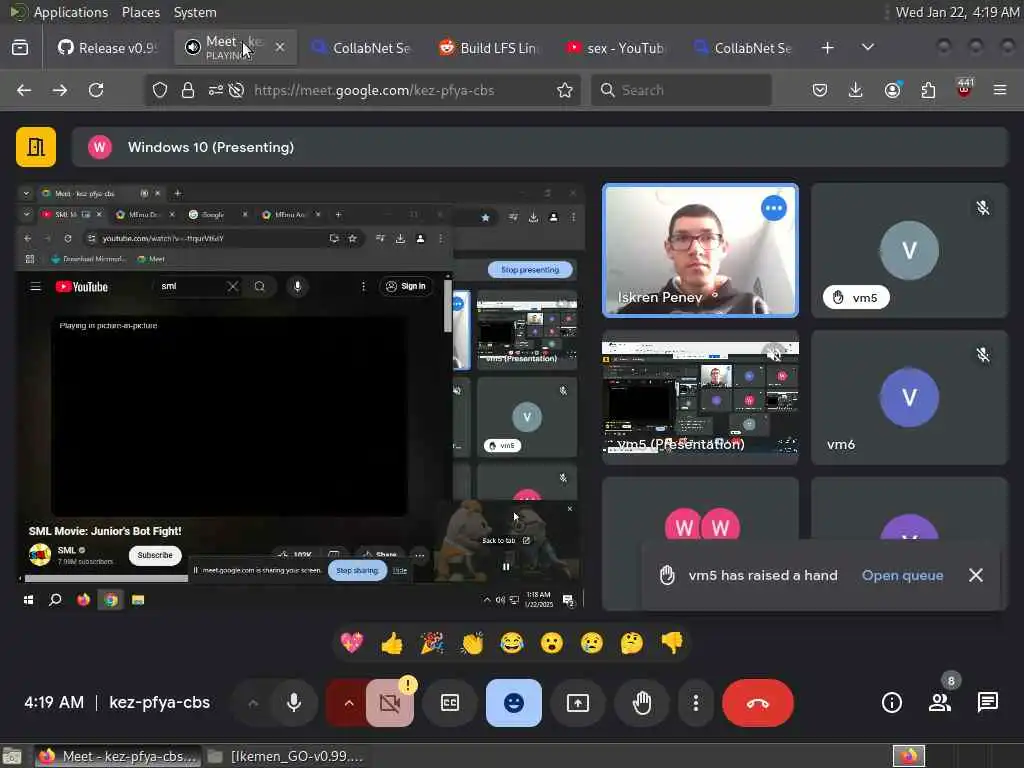Bookmark this page with star icon
Screen dimensions: 1024x768
tap(565, 90)
